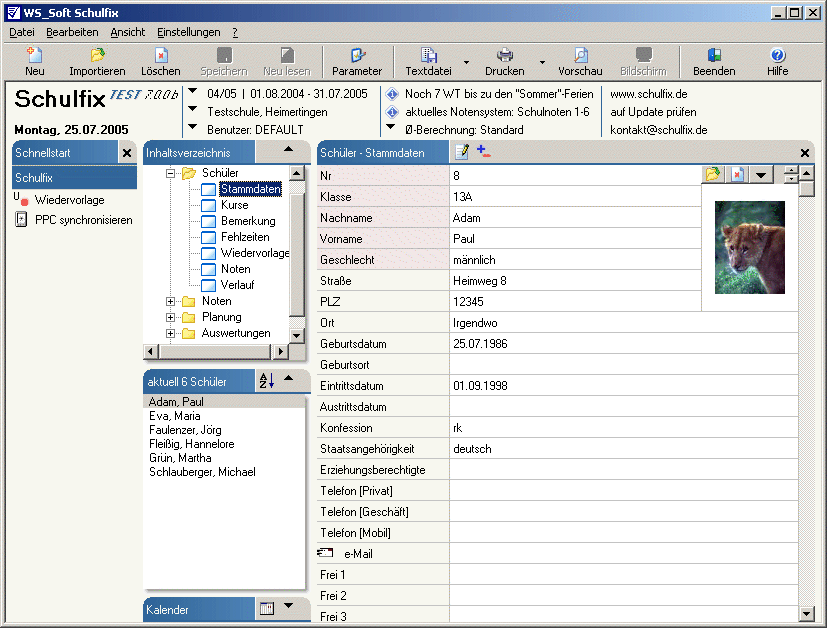Viewport: 827px width, 628px height.
Task: Click the Textdatei toolbar icon
Action: tap(428, 55)
